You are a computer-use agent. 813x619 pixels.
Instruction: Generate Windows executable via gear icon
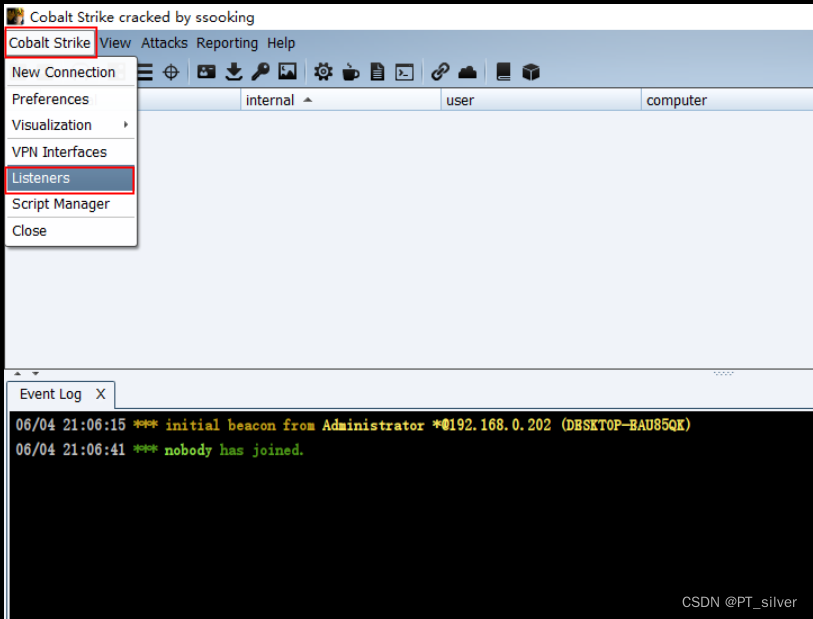[323, 72]
